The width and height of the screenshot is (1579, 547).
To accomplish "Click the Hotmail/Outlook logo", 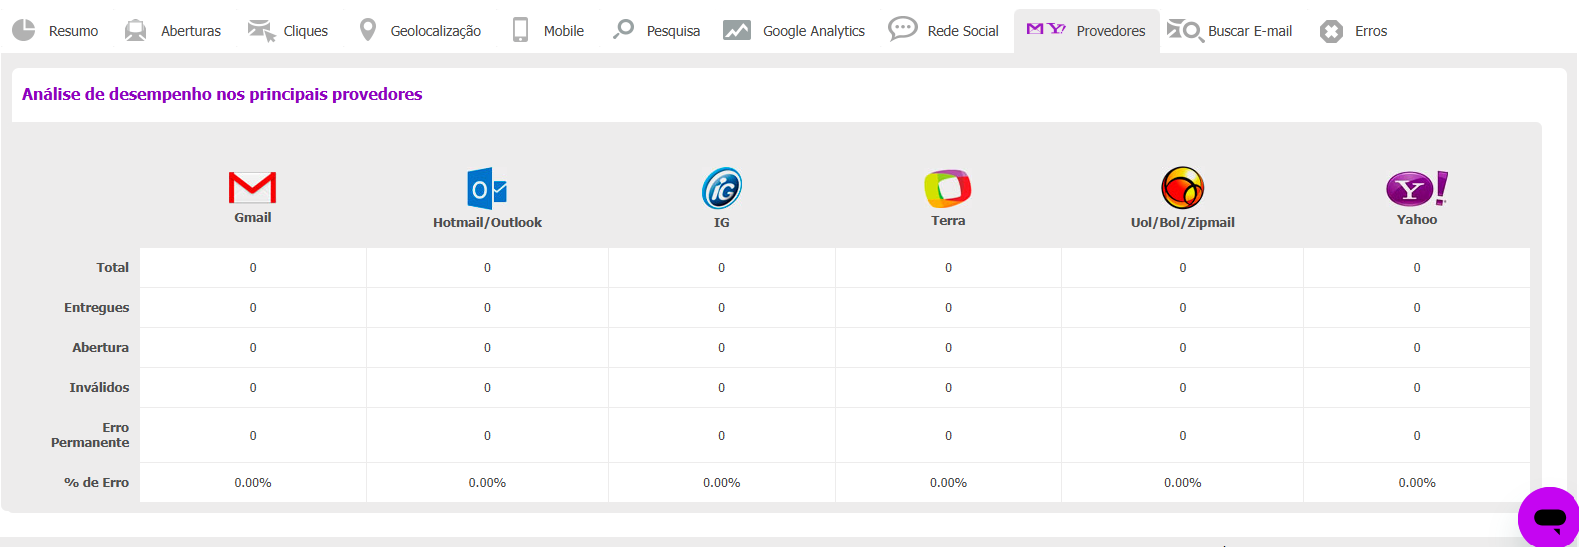I will 487,188.
